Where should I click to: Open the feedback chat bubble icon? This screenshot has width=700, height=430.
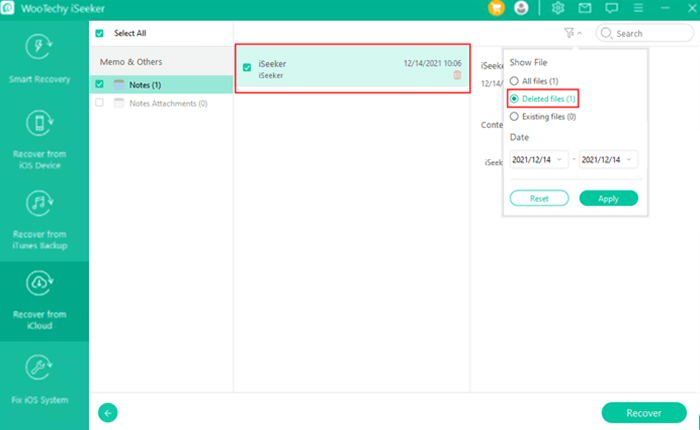click(611, 8)
